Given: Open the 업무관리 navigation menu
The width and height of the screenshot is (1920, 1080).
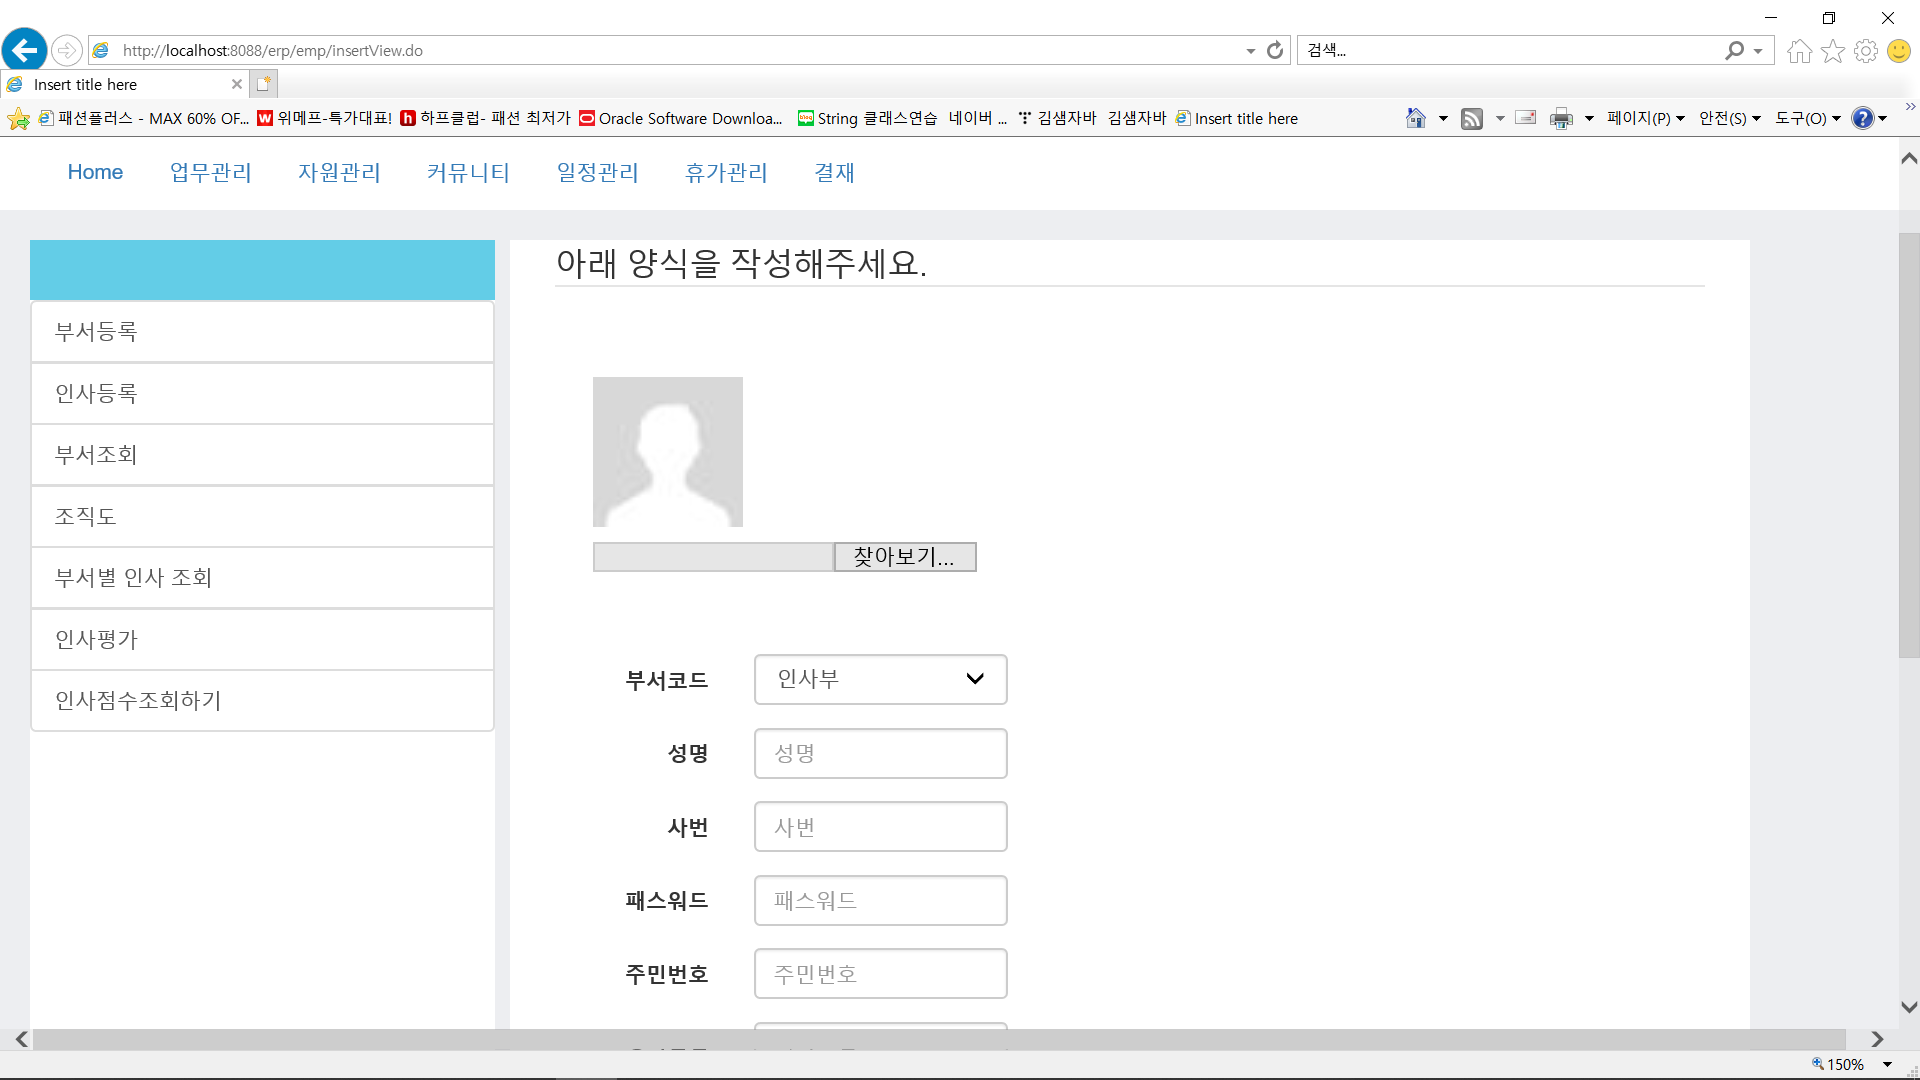Looking at the screenshot, I should (210, 172).
